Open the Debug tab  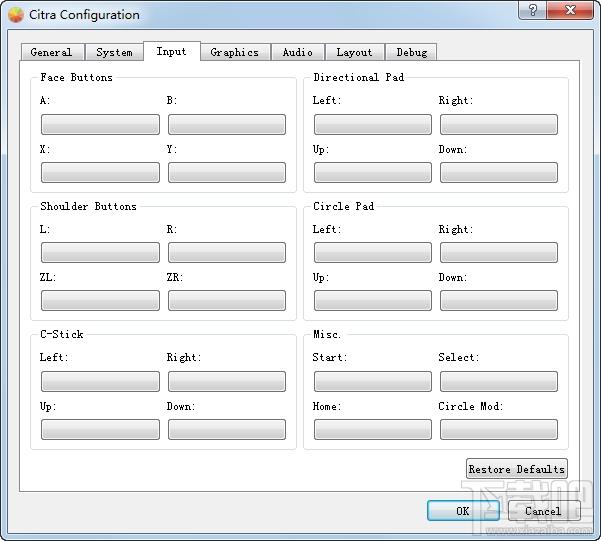(411, 52)
